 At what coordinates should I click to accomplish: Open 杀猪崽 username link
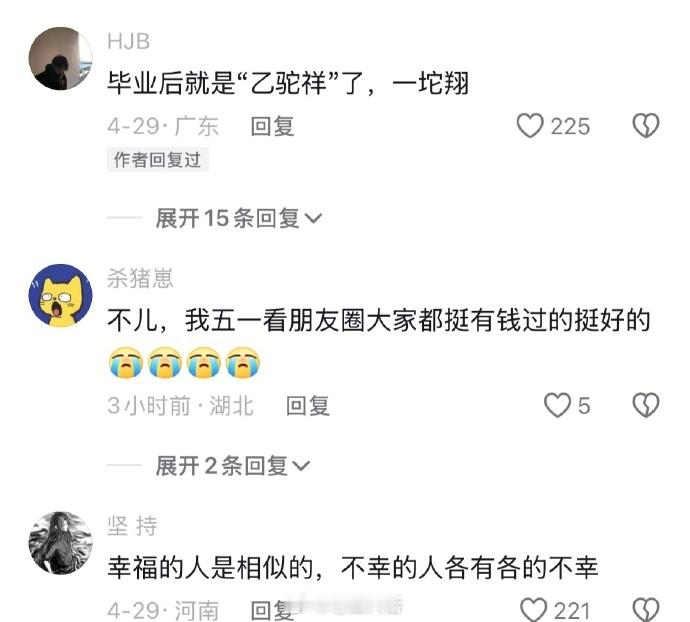pos(140,279)
